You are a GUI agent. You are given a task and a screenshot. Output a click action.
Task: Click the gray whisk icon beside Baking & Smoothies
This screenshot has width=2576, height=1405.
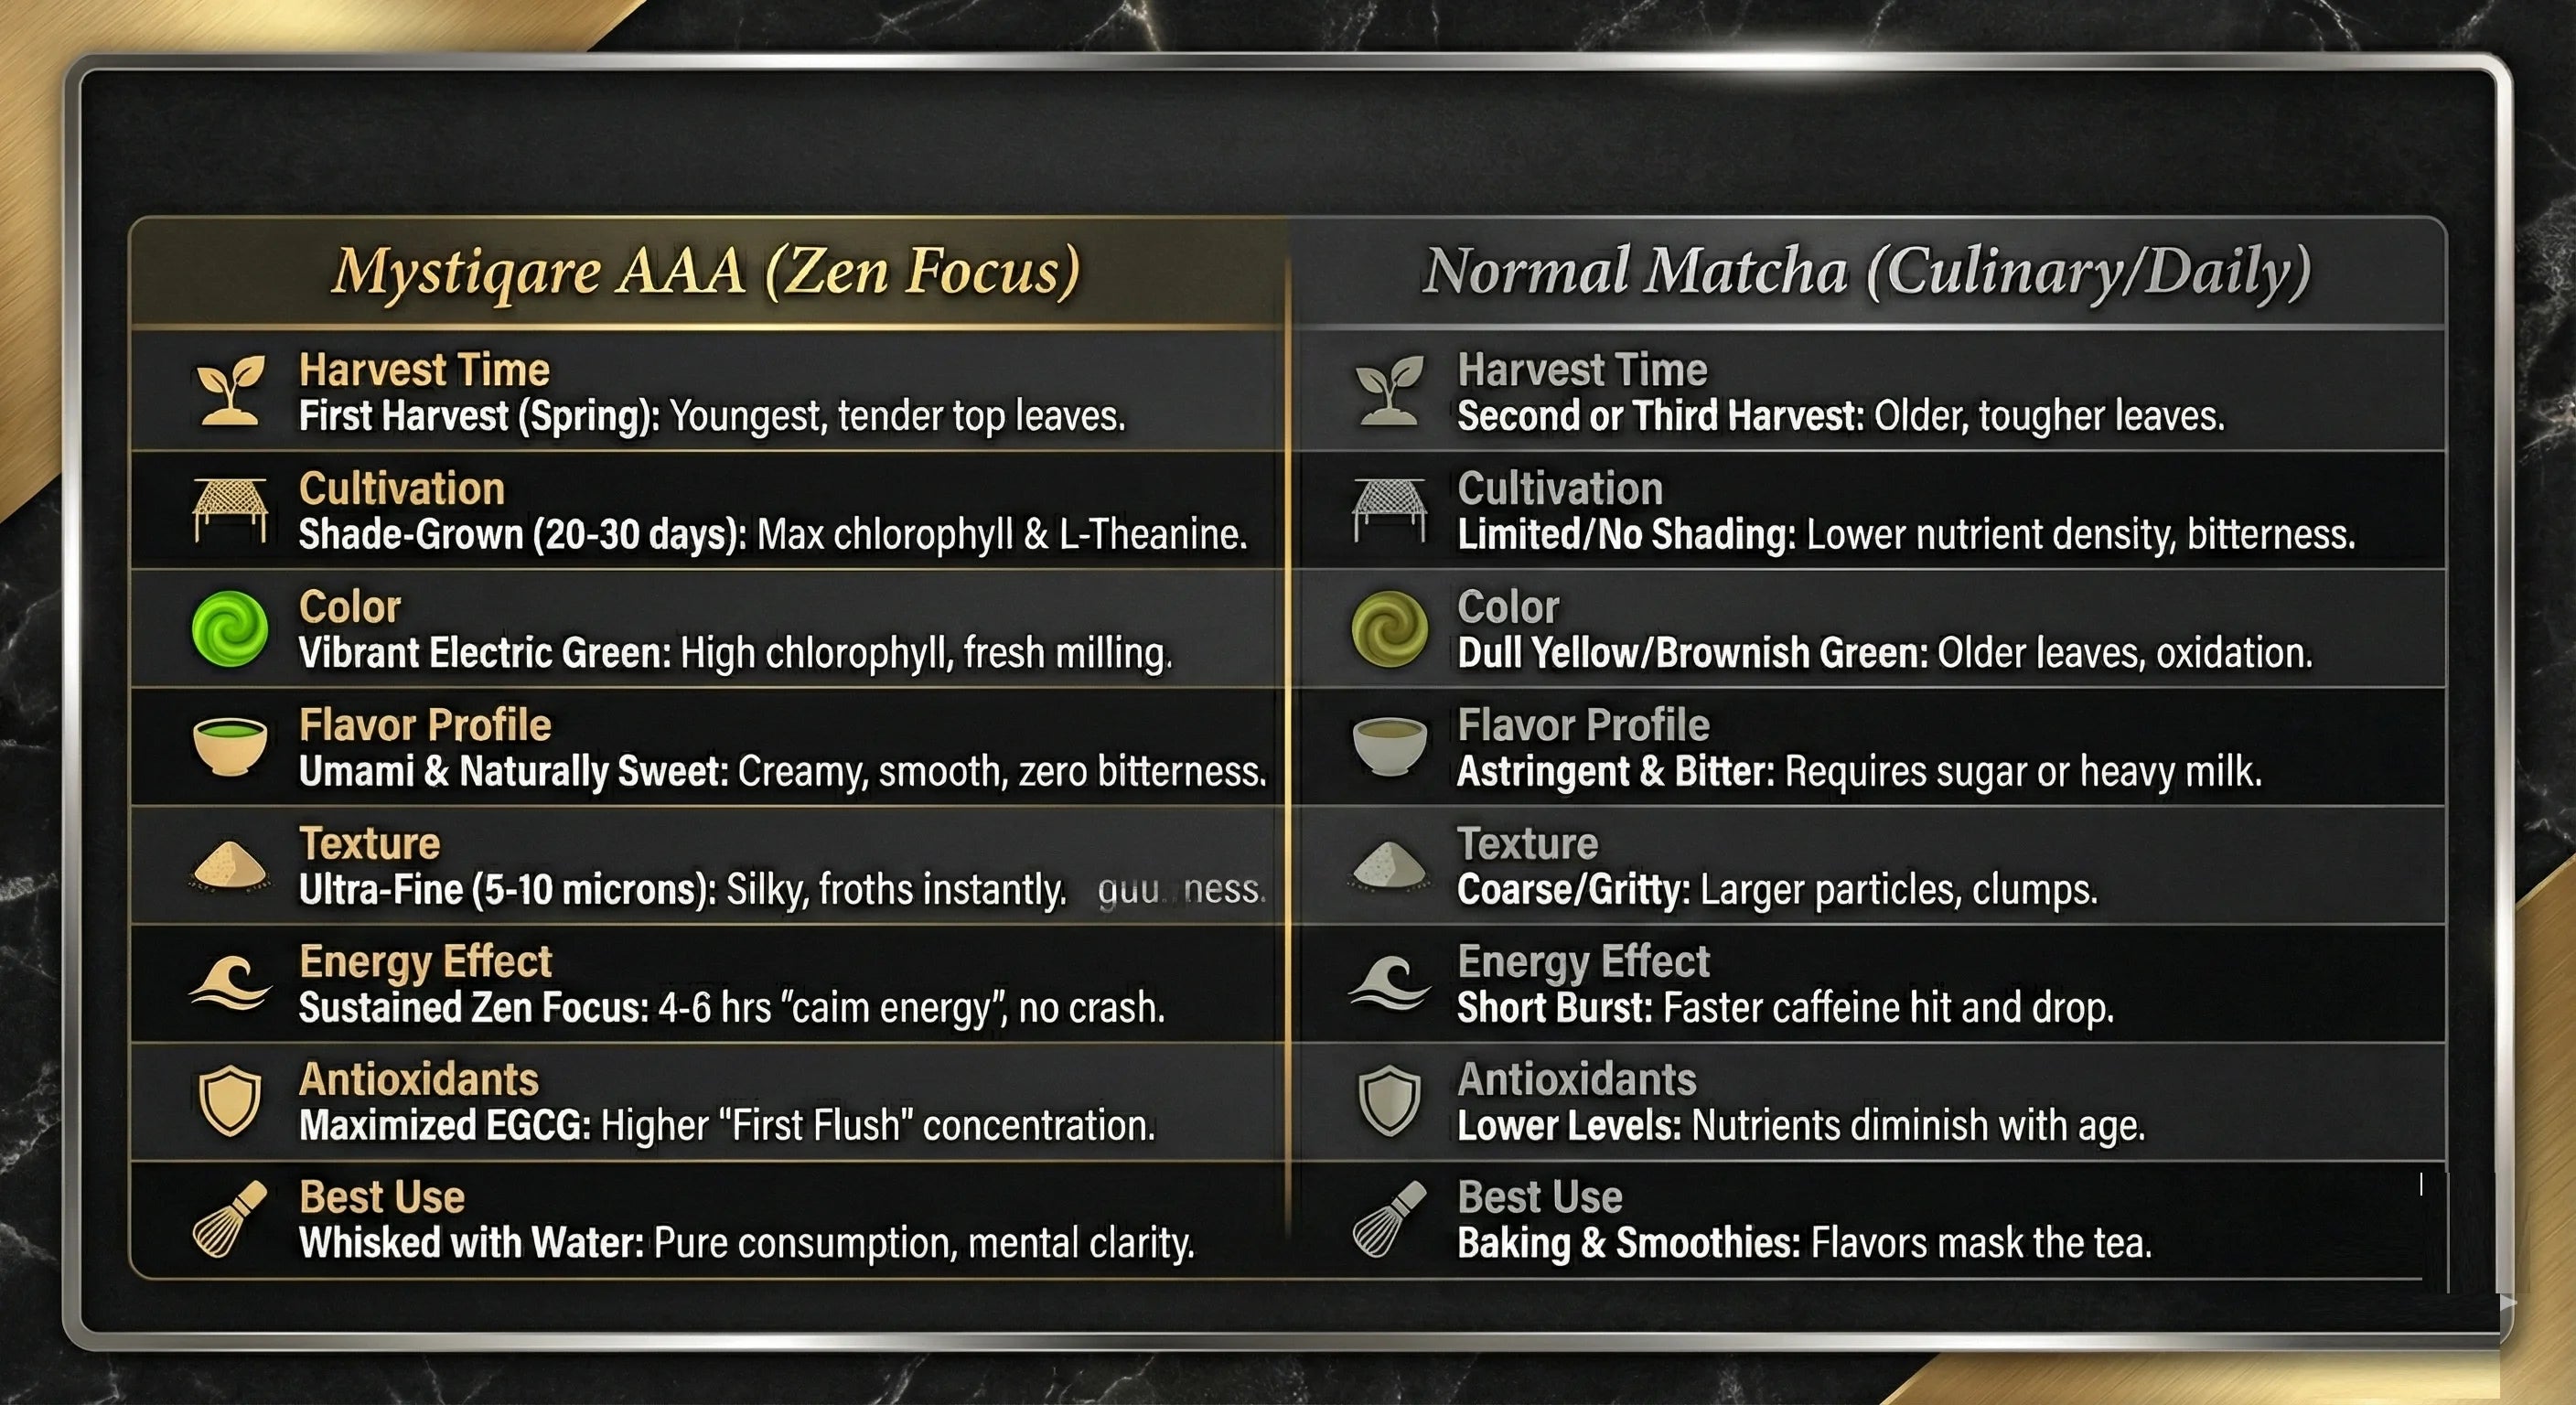1389,1218
